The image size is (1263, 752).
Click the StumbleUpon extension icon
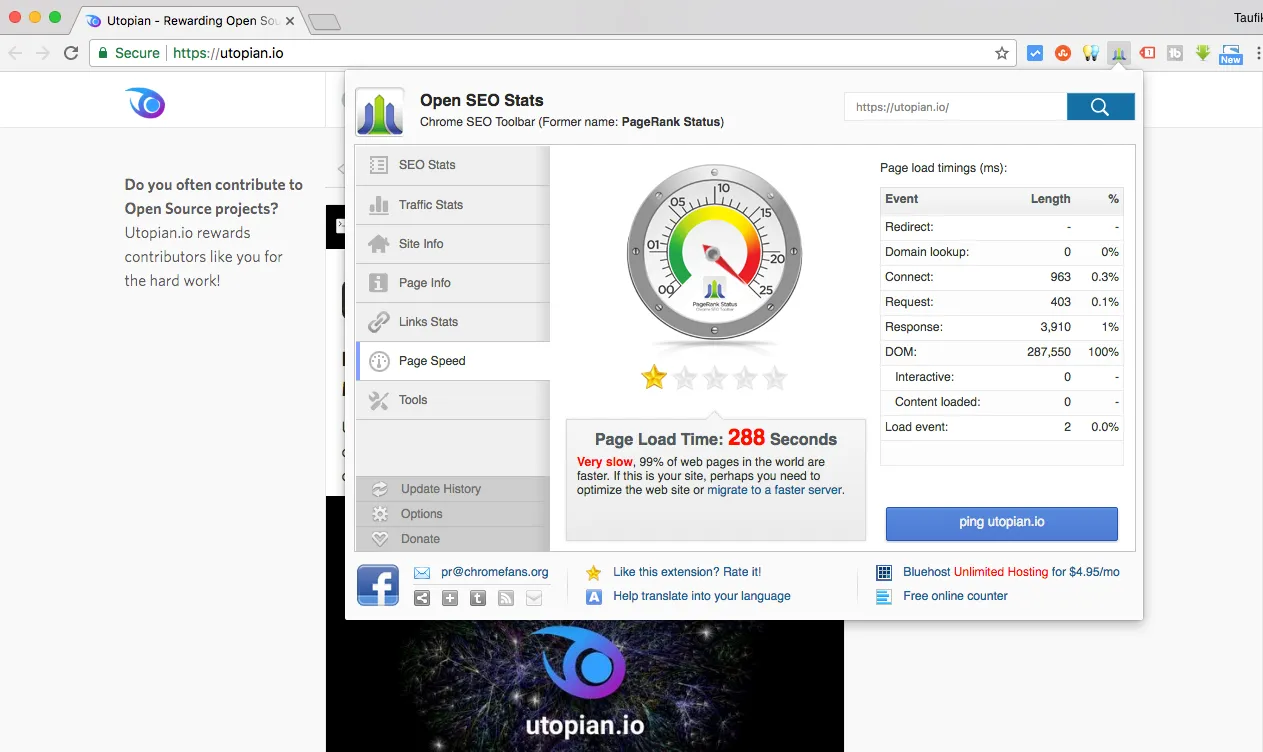(1064, 53)
